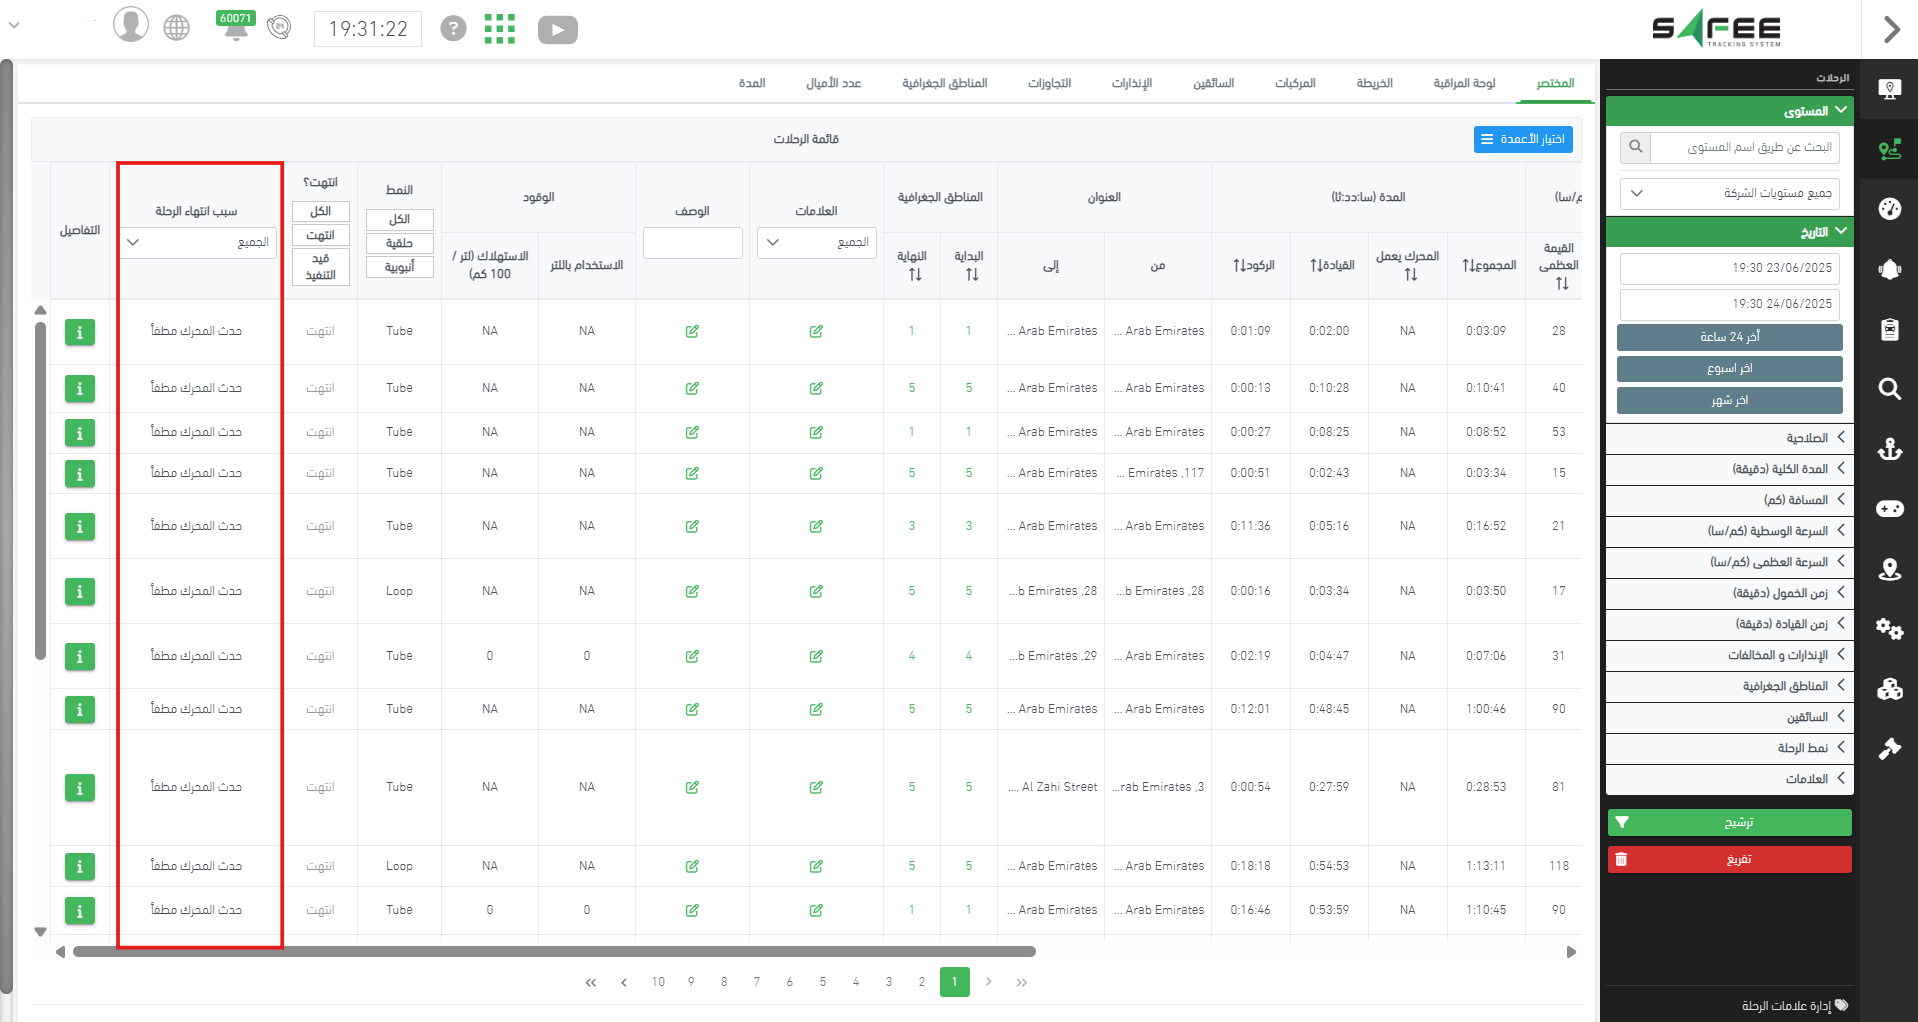Toggle the Tube trip type filter (أنبوبية)
Screen dimensions: 1918x1022
tap(399, 267)
